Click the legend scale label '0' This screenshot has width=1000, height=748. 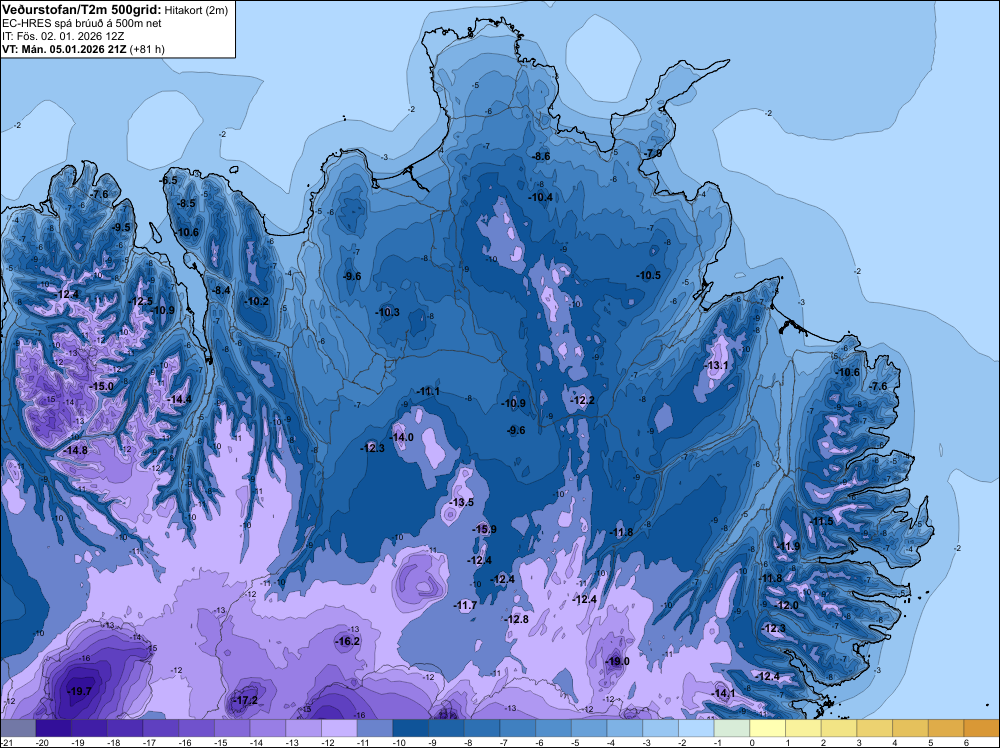coord(752,743)
